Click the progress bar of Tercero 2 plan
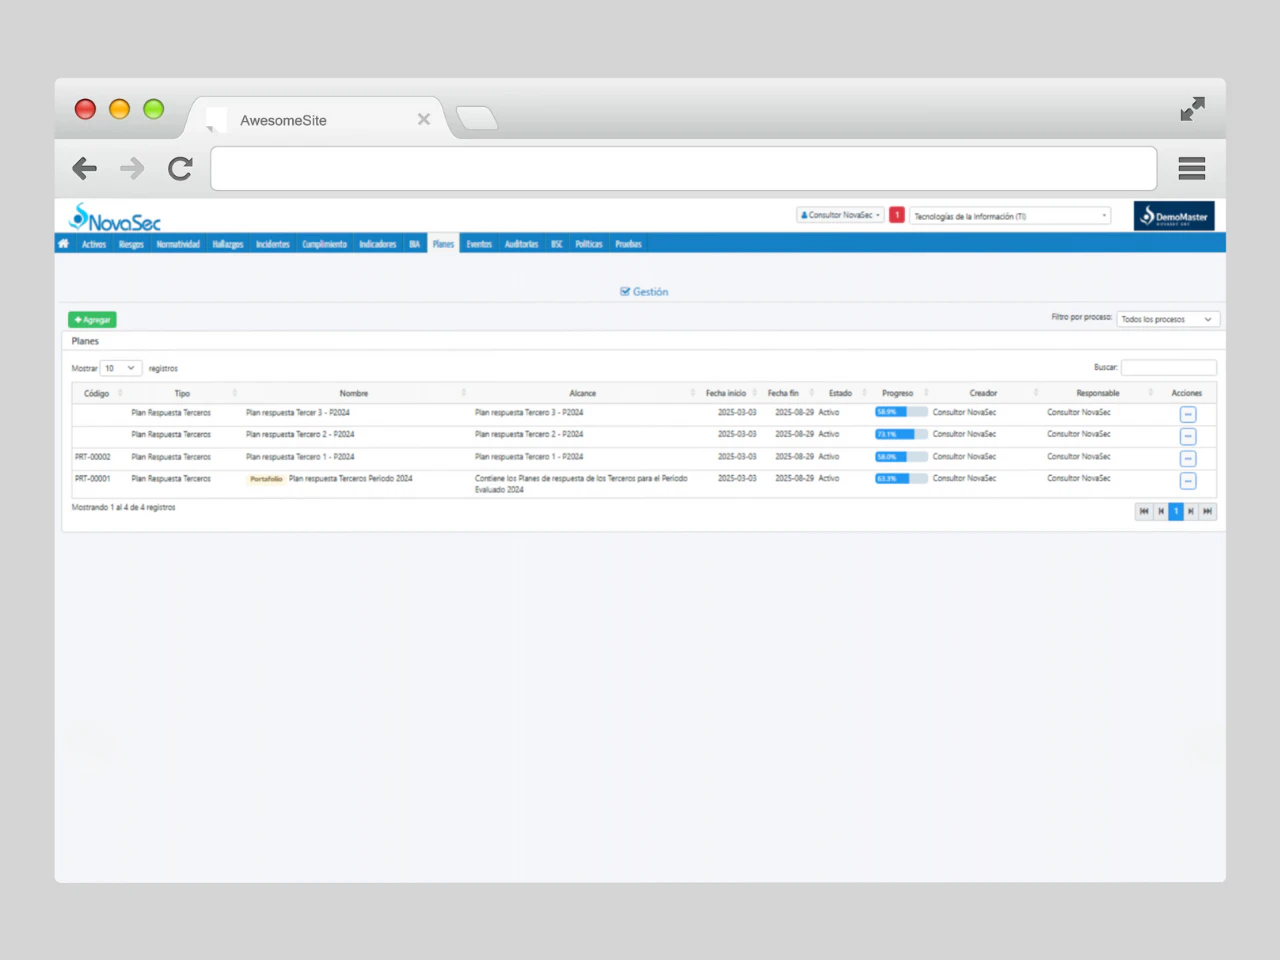1280x960 pixels. pyautogui.click(x=901, y=434)
